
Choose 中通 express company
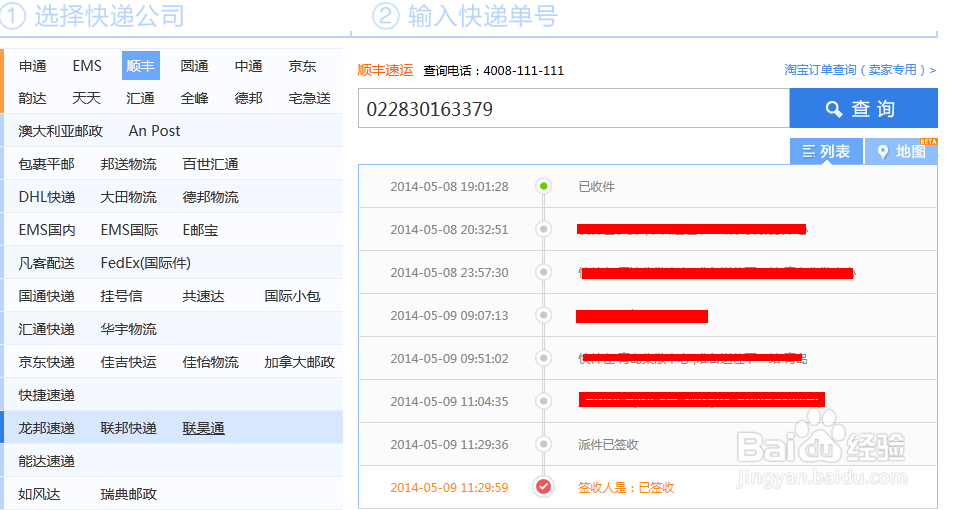pyautogui.click(x=249, y=66)
